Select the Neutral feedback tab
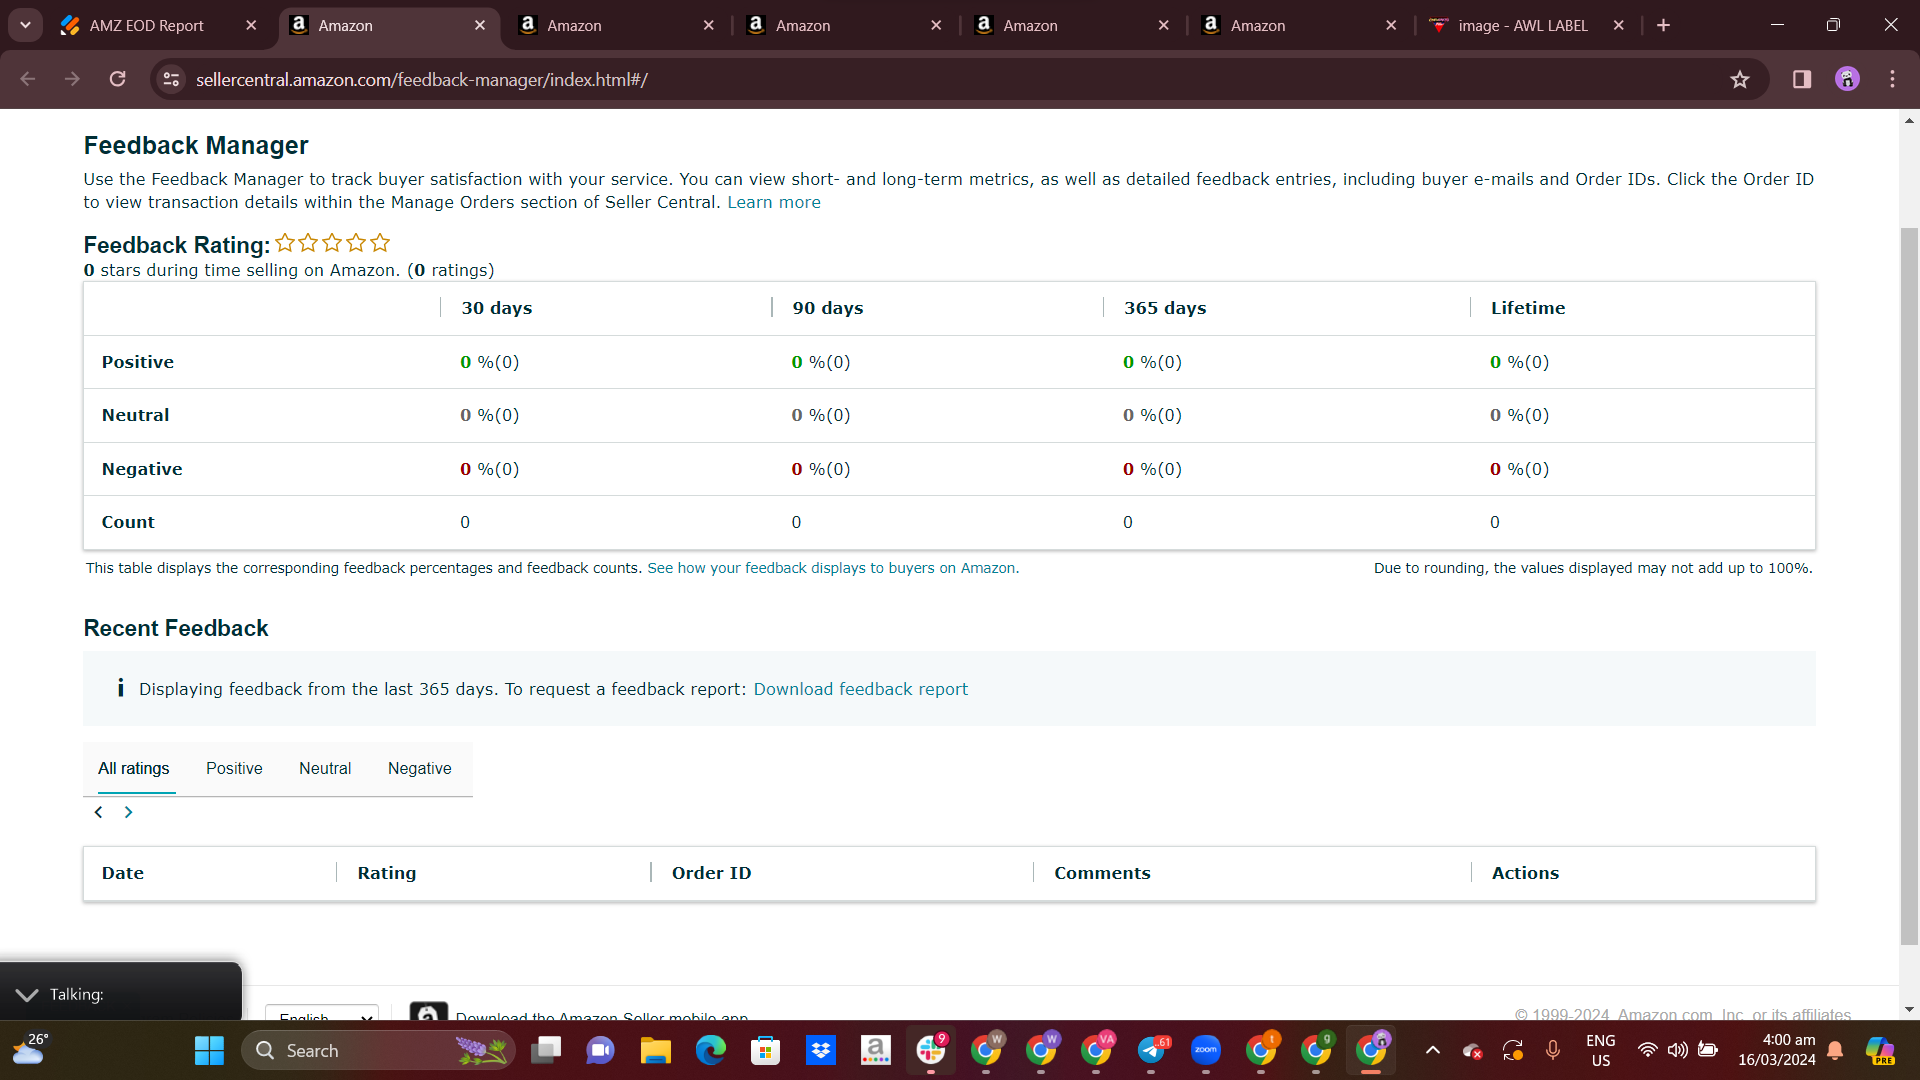 coord(325,768)
